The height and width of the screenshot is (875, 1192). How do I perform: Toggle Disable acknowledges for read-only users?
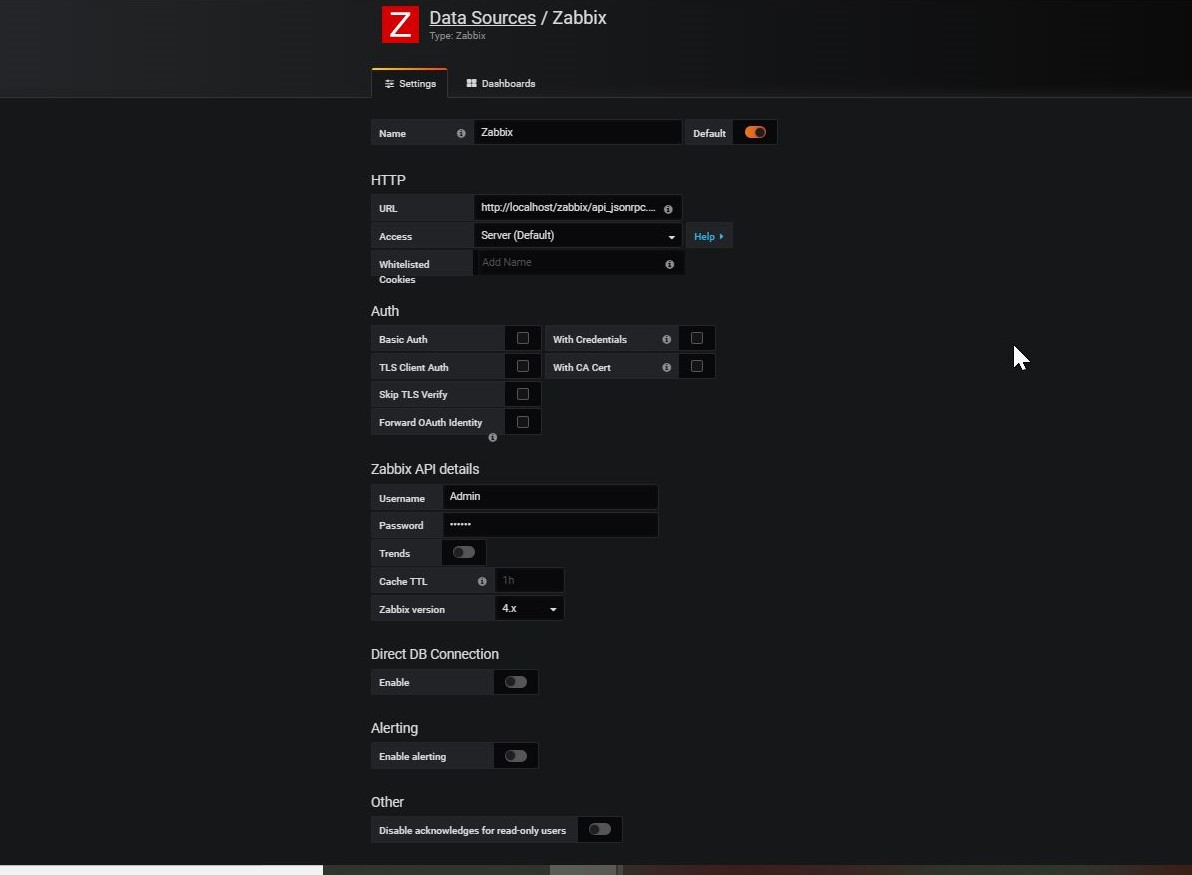(x=600, y=829)
